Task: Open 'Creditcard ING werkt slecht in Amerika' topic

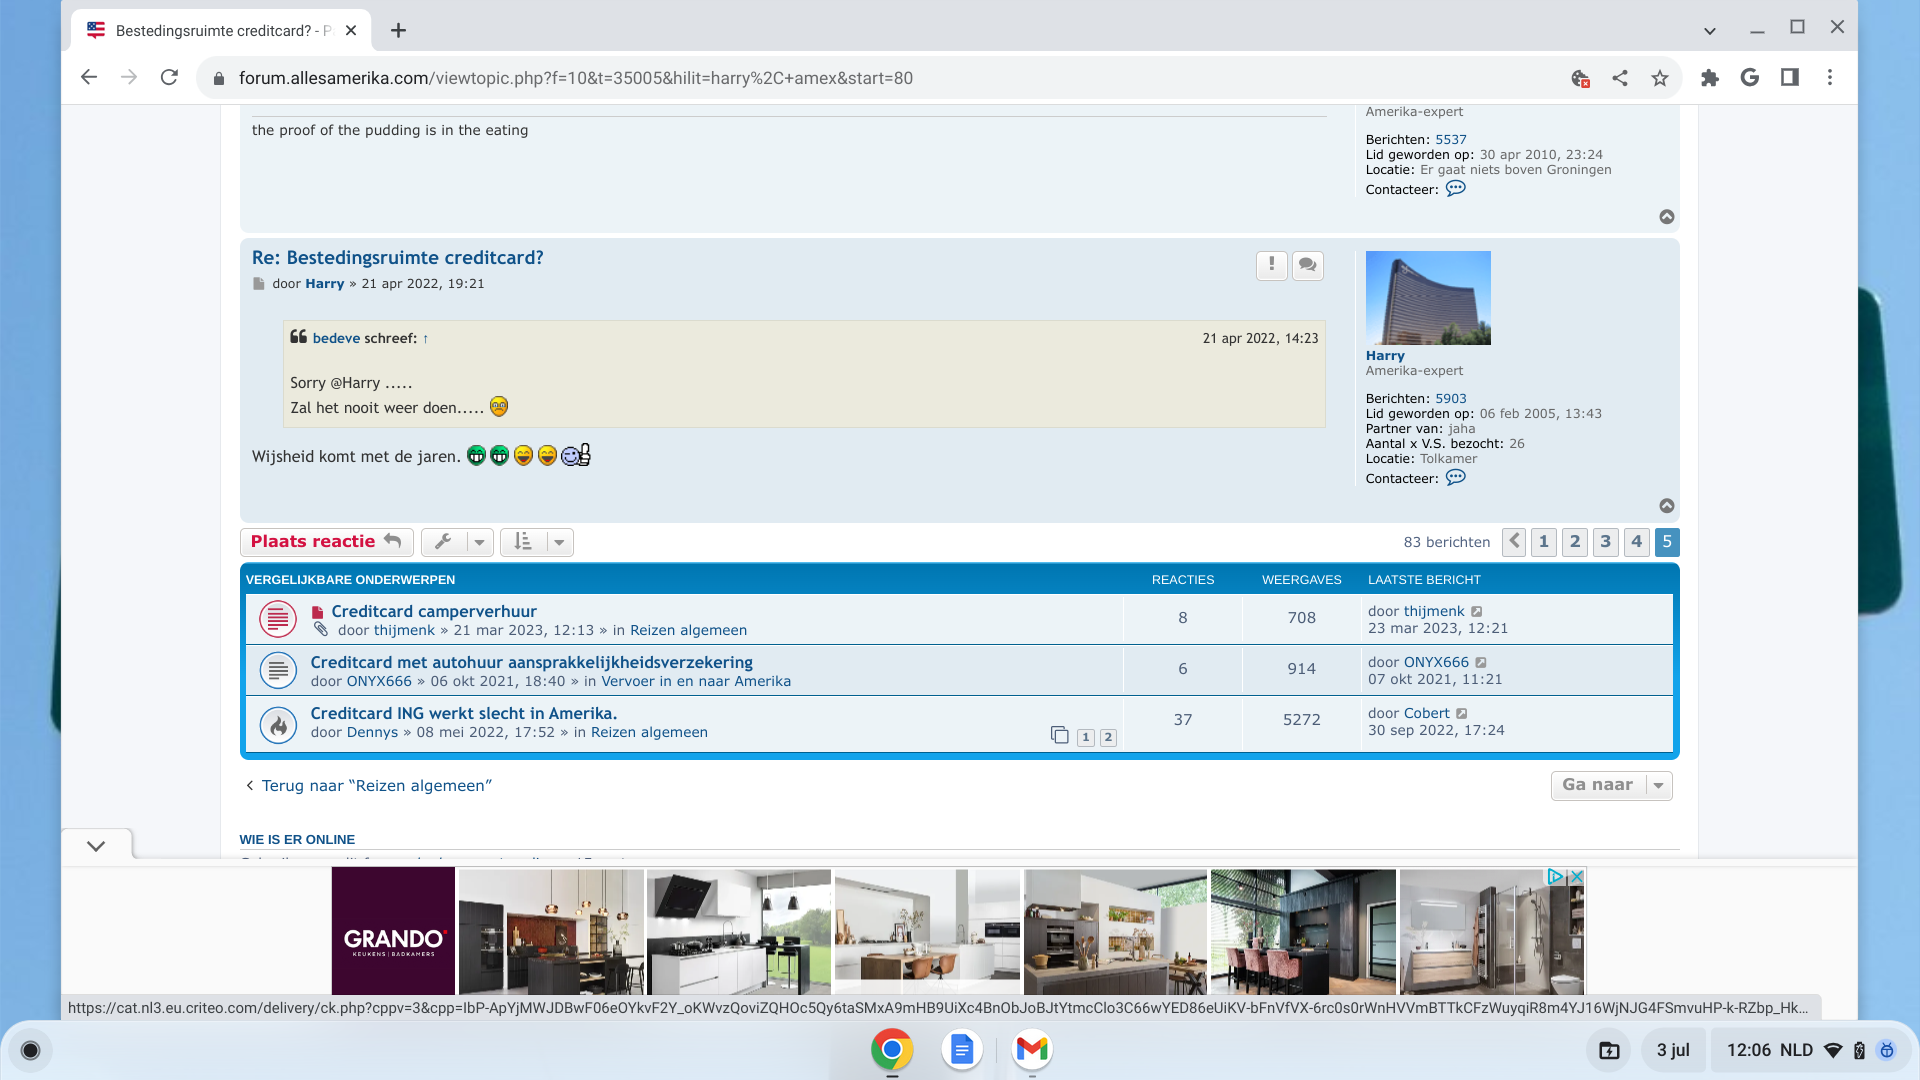Action: click(463, 713)
